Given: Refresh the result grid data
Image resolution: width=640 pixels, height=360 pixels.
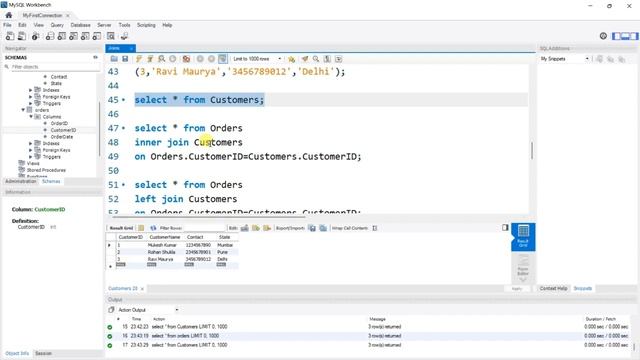Looking at the screenshot, I should (x=153, y=228).
